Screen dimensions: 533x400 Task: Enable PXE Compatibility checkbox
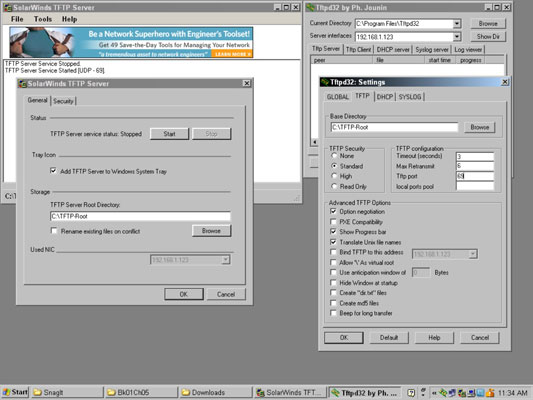(x=333, y=222)
